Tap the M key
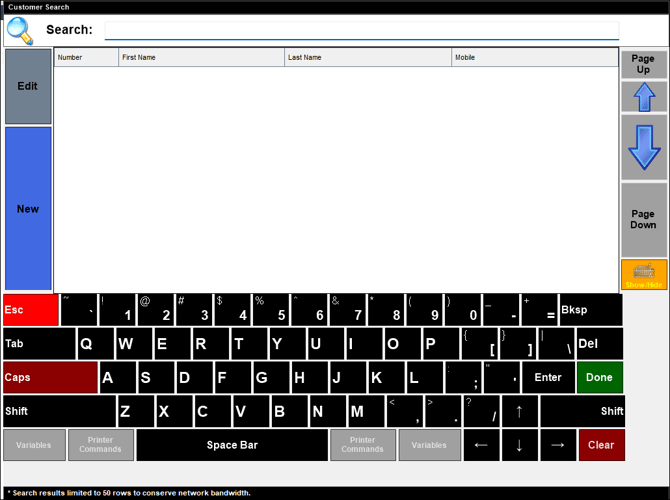The width and height of the screenshot is (670, 500). [x=366, y=411]
